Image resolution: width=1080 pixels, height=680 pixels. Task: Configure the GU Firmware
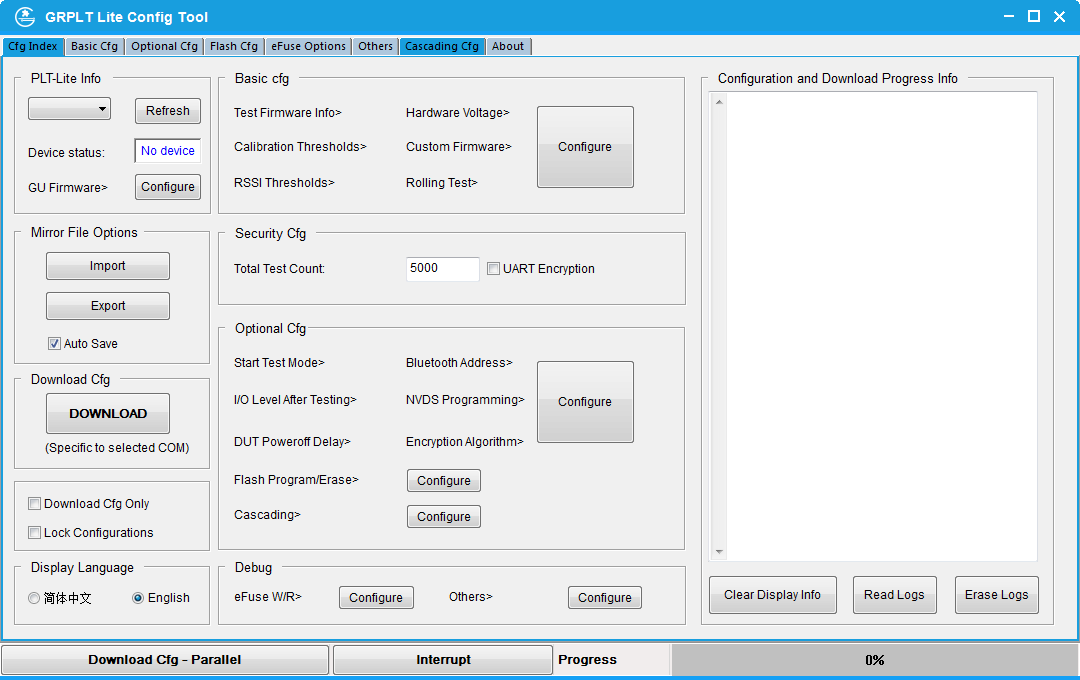pos(167,187)
